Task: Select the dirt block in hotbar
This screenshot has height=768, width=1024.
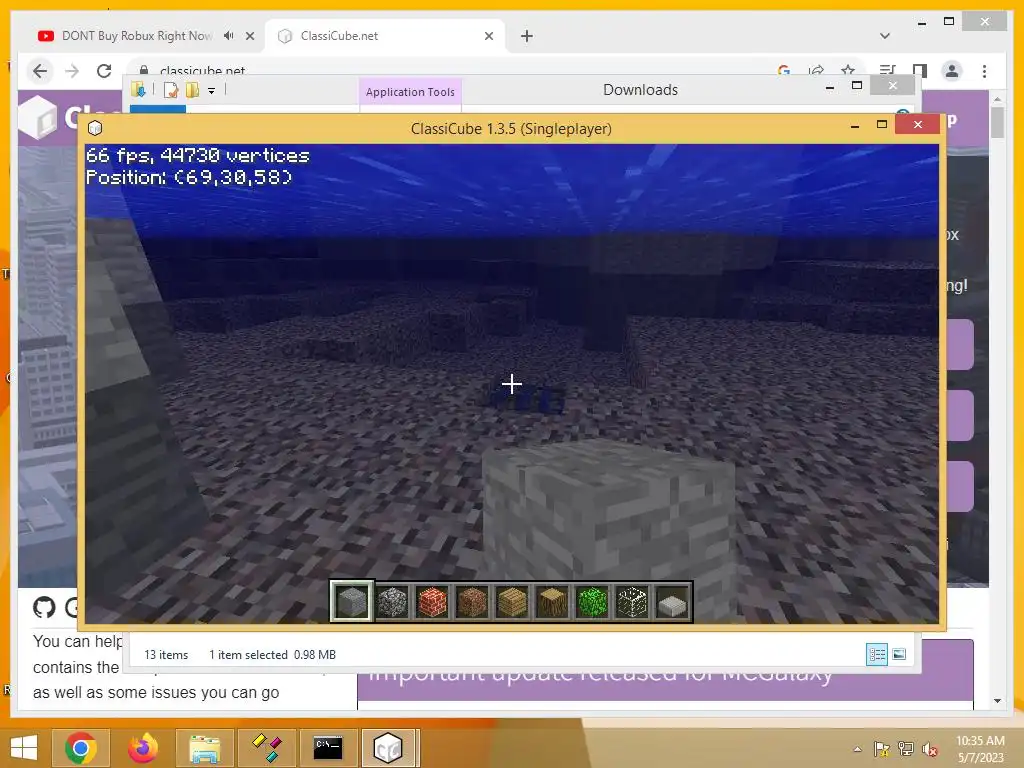Action: pyautogui.click(x=472, y=601)
